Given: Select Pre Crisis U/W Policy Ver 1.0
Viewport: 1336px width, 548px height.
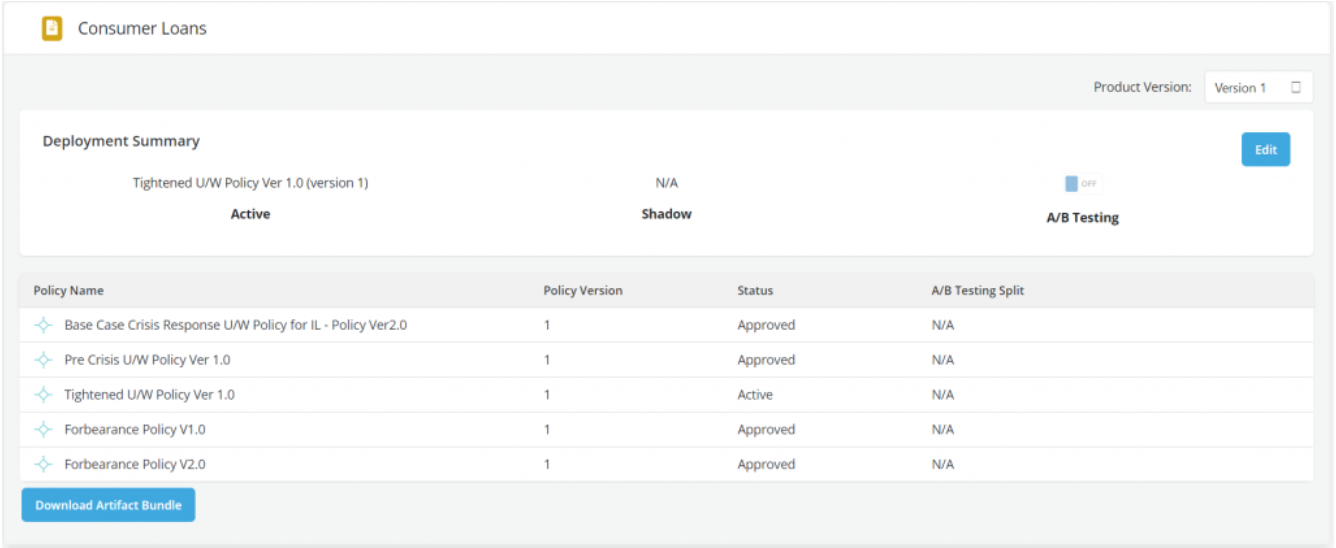Looking at the screenshot, I should pyautogui.click(x=147, y=360).
